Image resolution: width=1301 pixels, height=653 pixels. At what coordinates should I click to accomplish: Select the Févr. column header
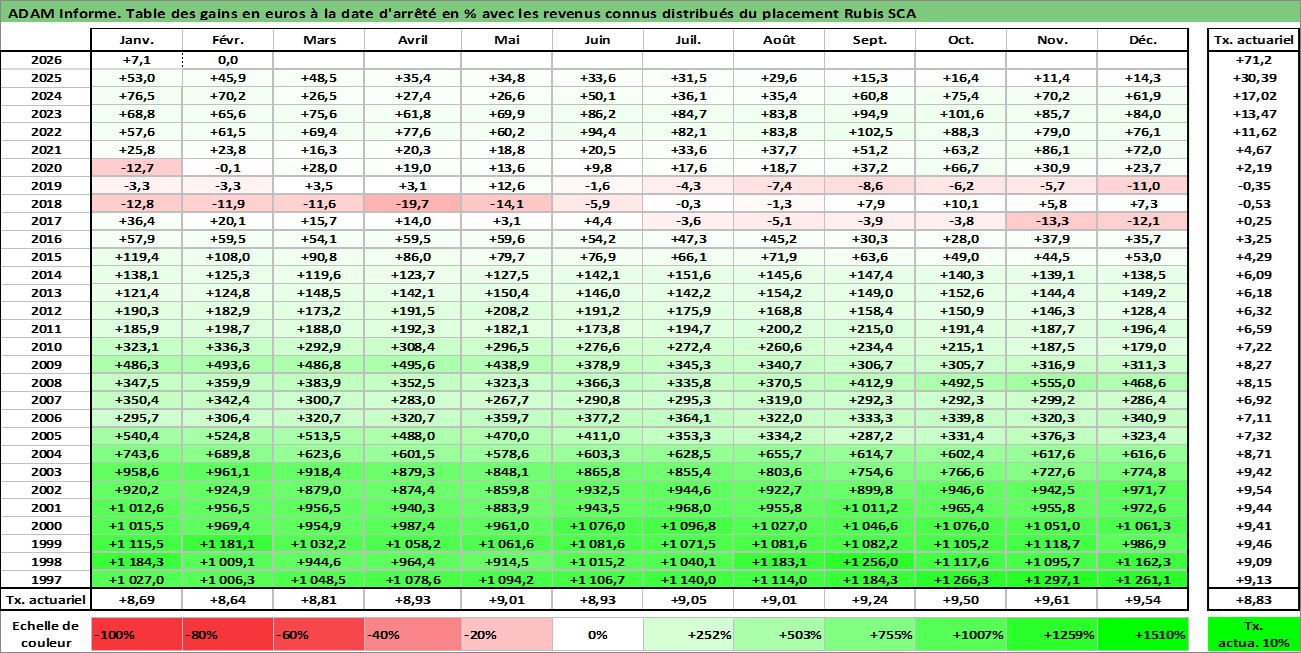(228, 40)
